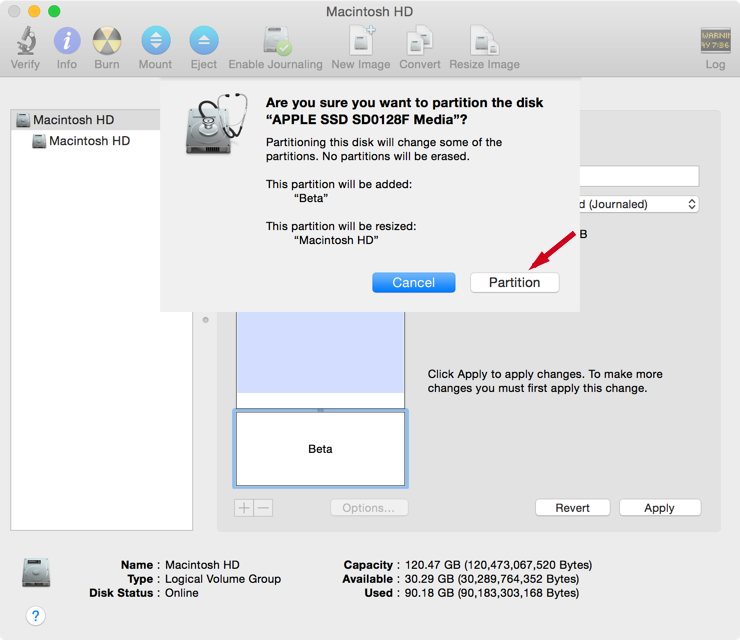740x640 pixels.
Task: Open help with the question mark button
Action: (35, 616)
